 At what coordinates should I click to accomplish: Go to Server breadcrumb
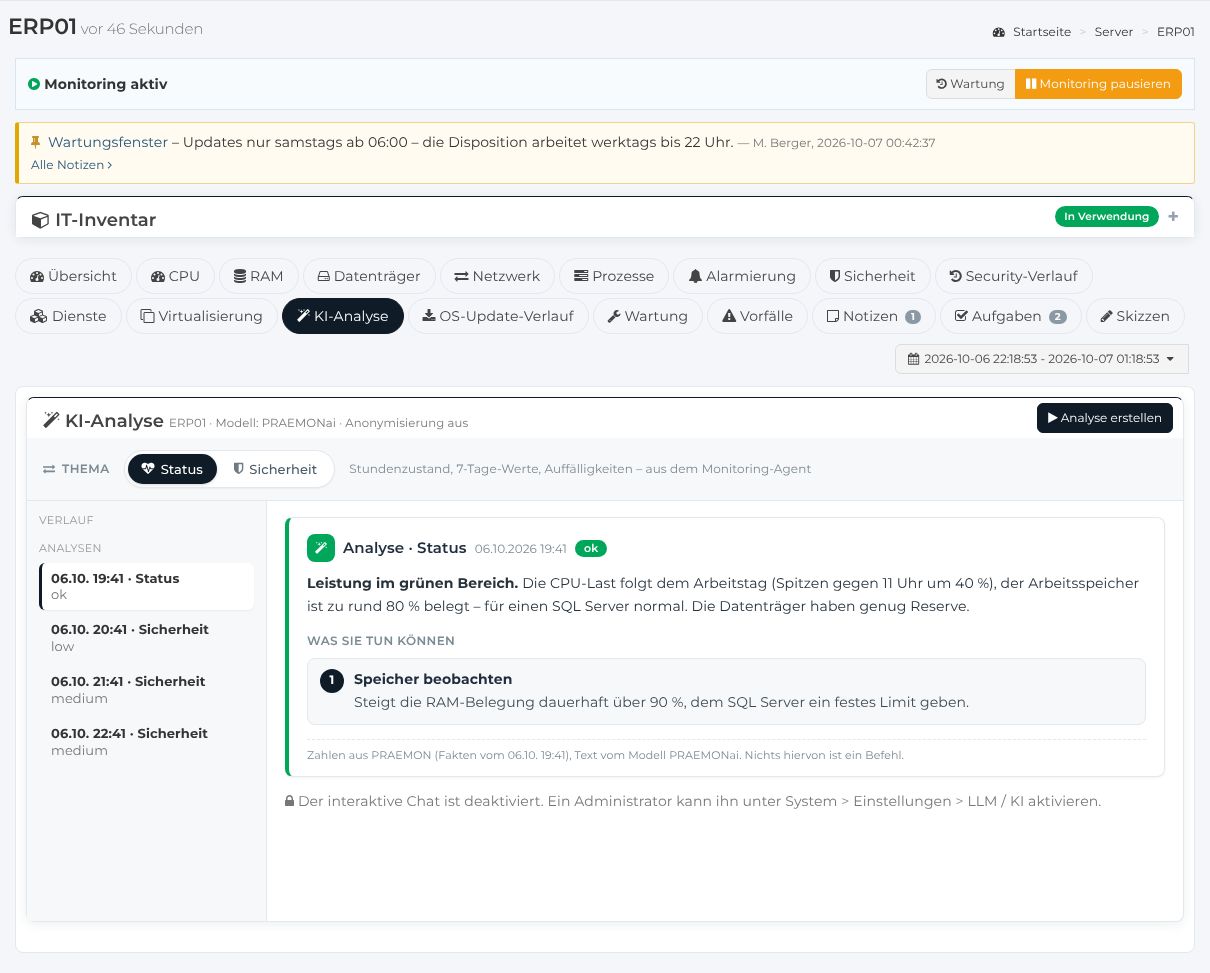1114,32
